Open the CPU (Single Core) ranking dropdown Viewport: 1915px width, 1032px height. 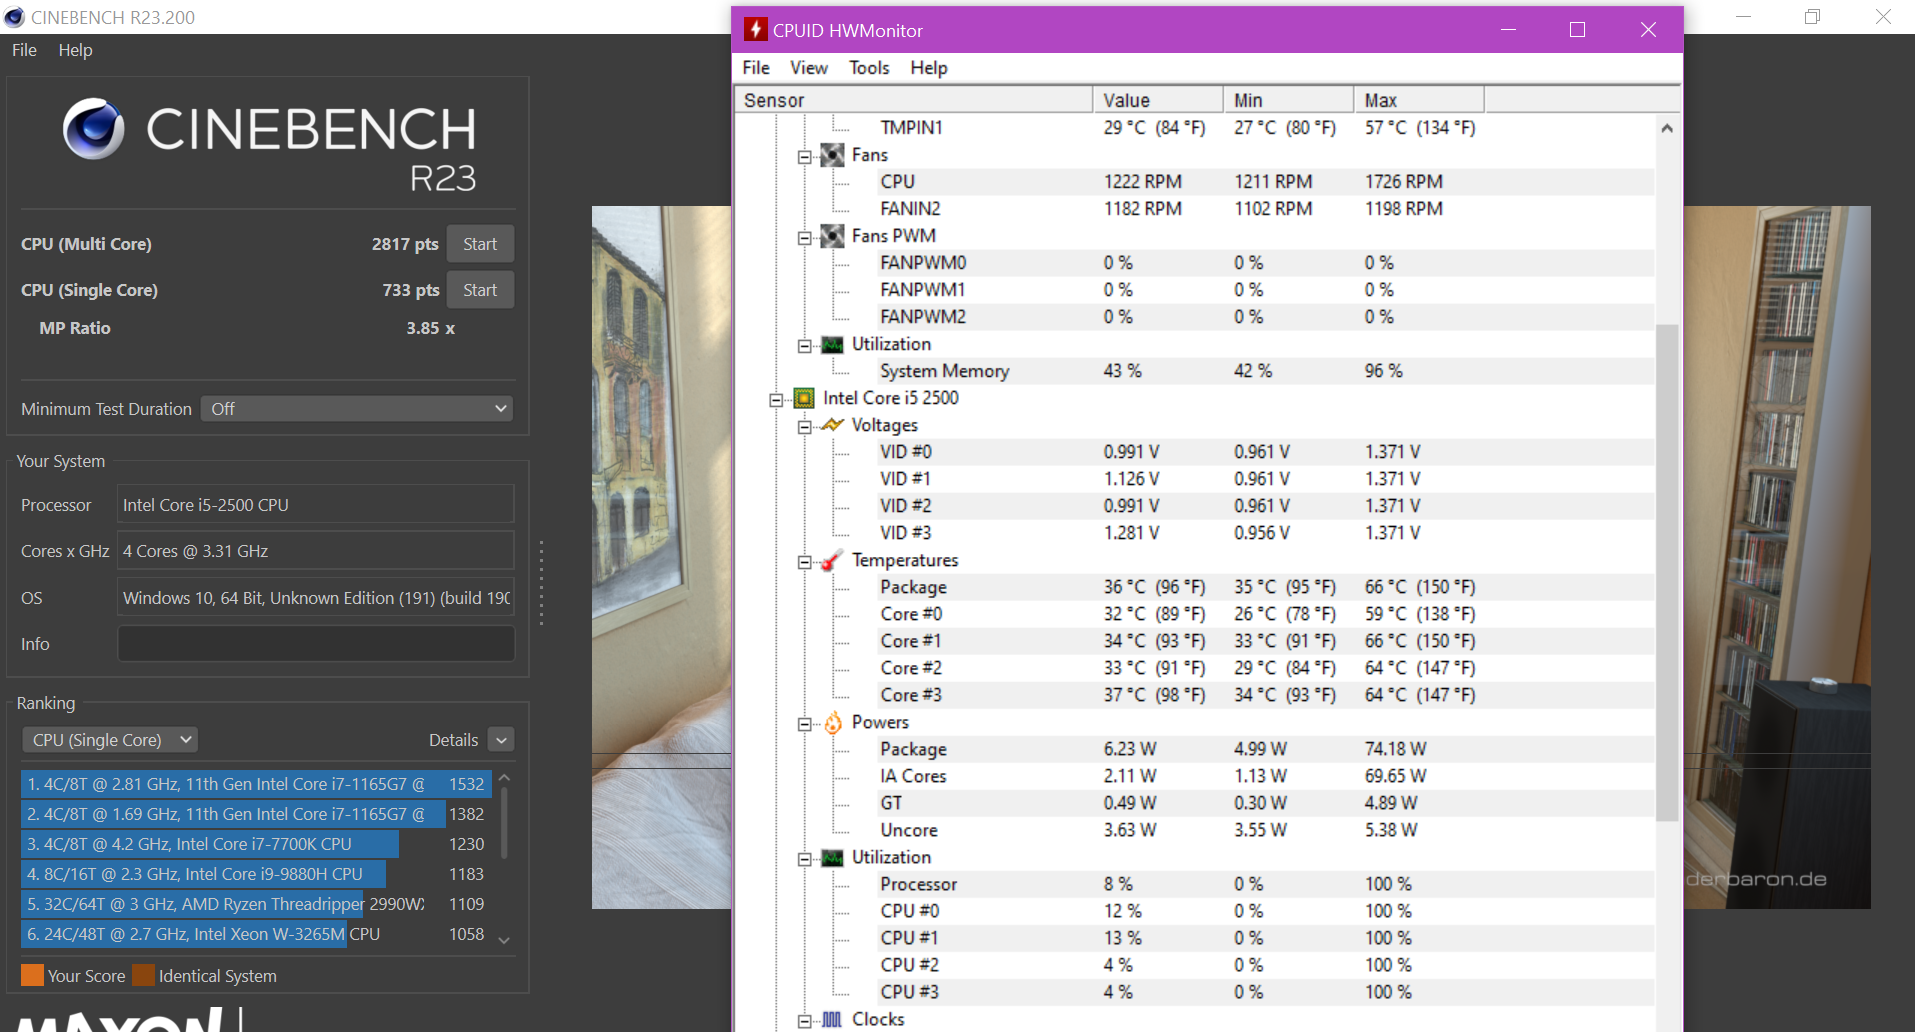(110, 740)
